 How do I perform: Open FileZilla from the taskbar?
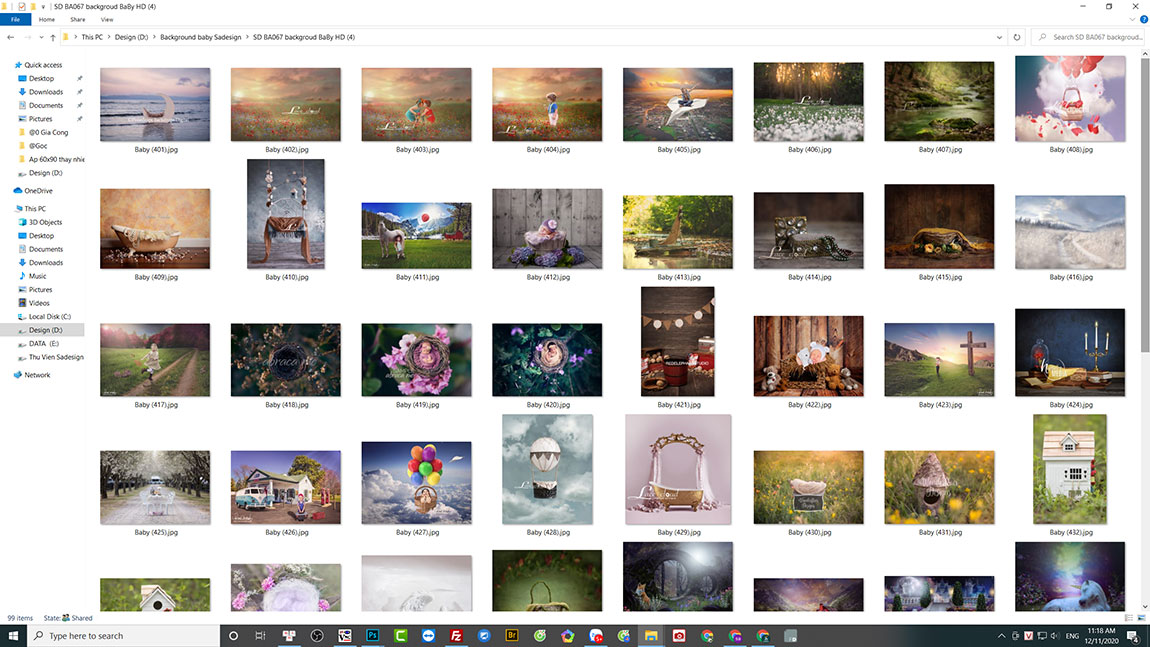[x=456, y=636]
